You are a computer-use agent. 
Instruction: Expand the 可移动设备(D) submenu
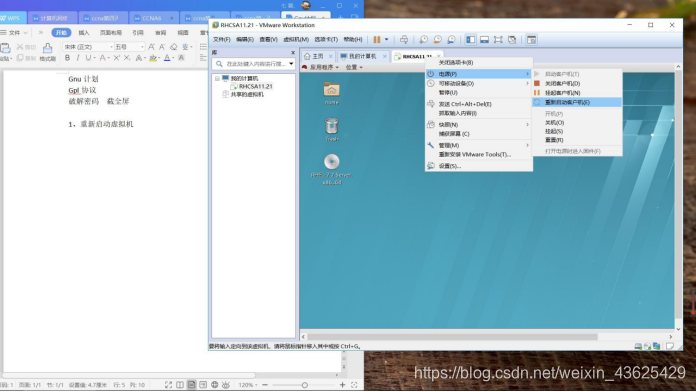point(479,83)
